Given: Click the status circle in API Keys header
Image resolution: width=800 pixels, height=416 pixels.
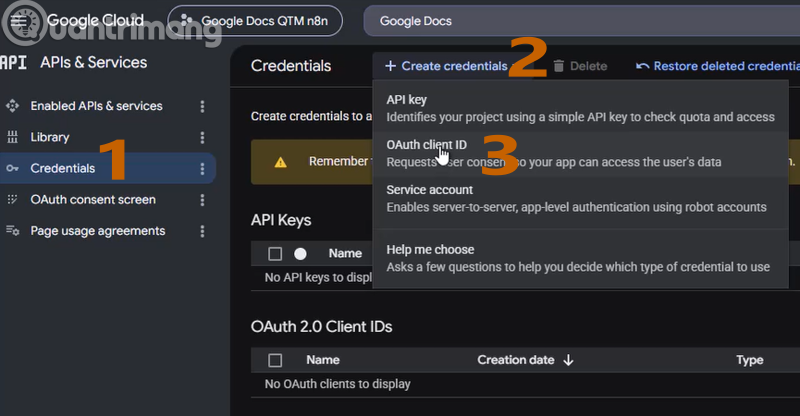Looking at the screenshot, I should [x=301, y=254].
